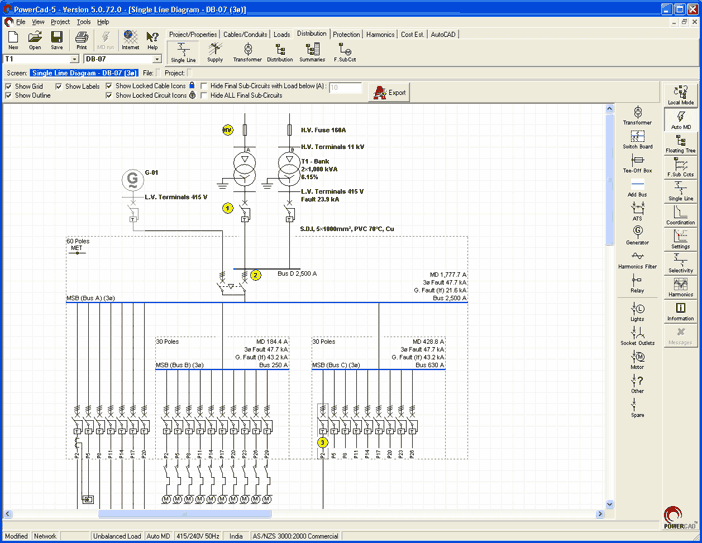This screenshot has width=702, height=543.
Task: Open the Distribution sub-section icon
Action: point(280,52)
